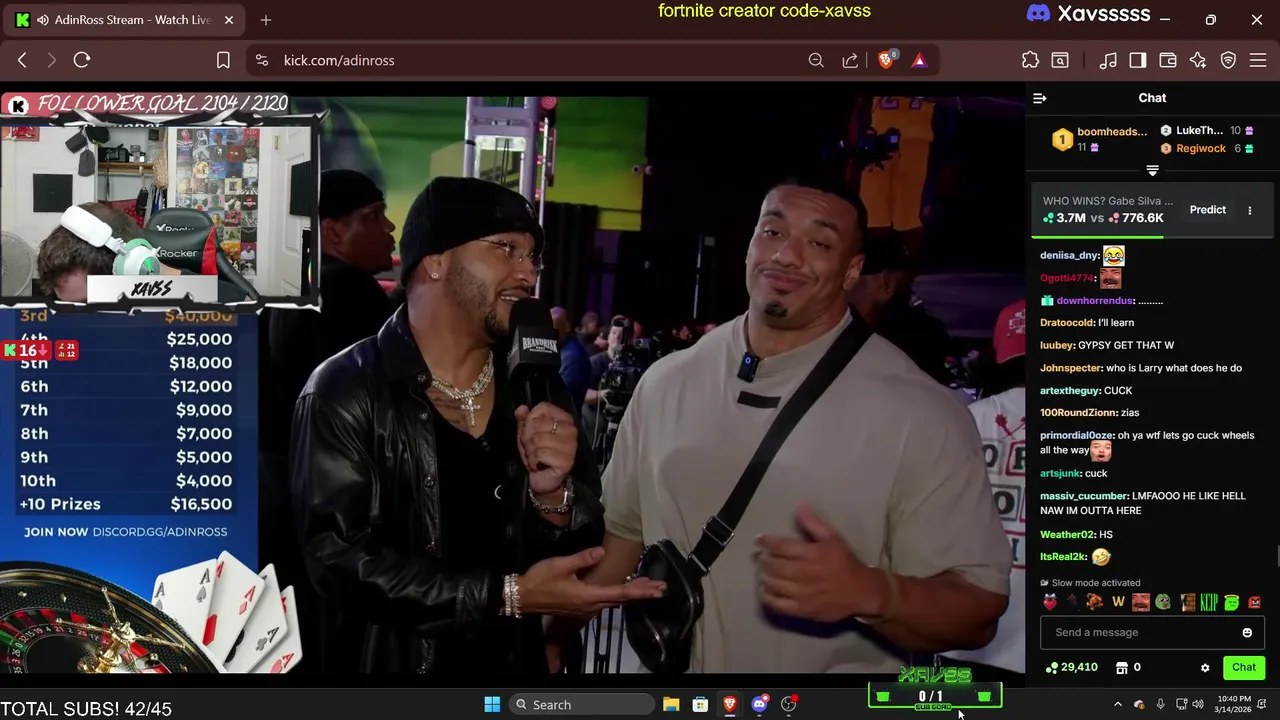Image resolution: width=1280 pixels, height=720 pixels.
Task: Click LukeTh... on the leaderboard
Action: 1198,131
